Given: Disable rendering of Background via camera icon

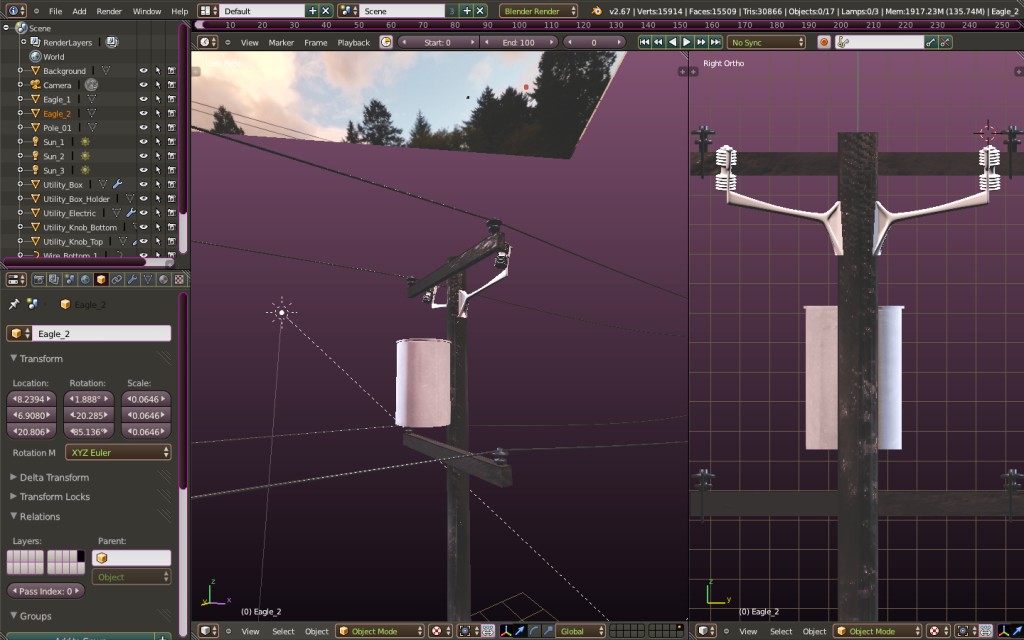Looking at the screenshot, I should point(170,71).
